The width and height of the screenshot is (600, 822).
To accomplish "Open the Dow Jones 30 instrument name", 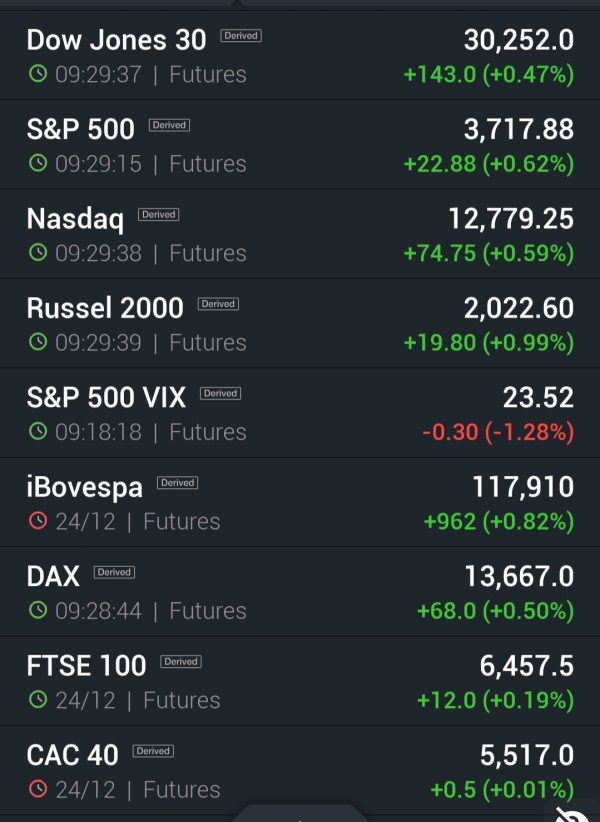I will pyautogui.click(x=116, y=40).
